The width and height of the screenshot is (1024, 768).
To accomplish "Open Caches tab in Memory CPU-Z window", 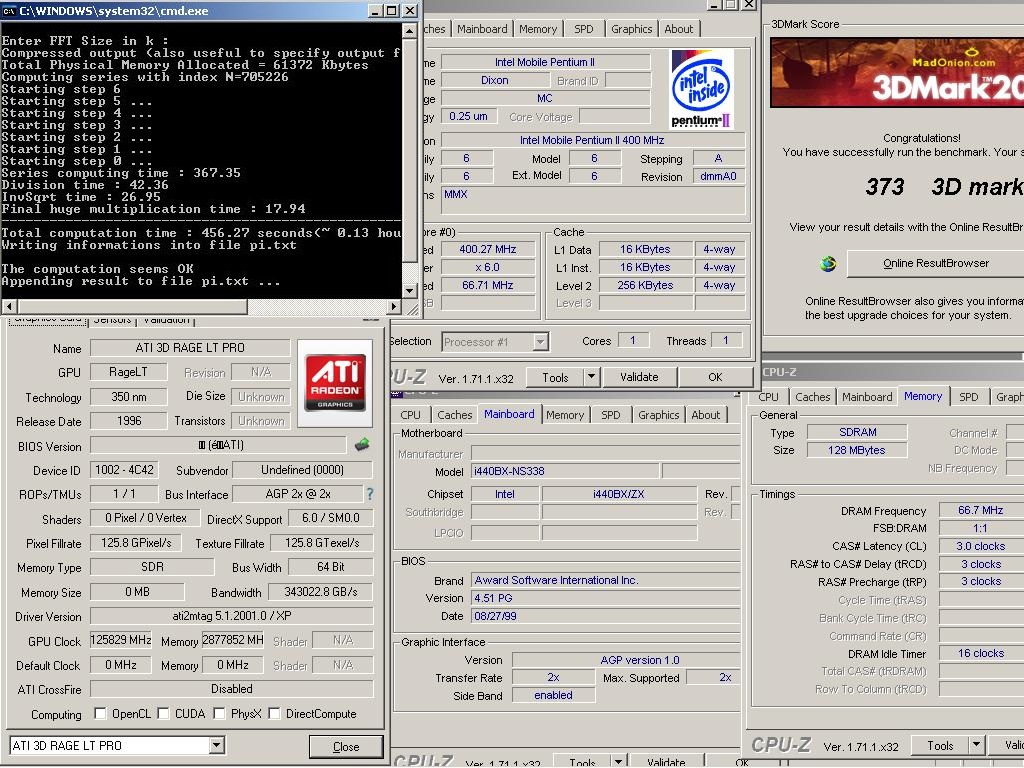I will click(x=812, y=396).
